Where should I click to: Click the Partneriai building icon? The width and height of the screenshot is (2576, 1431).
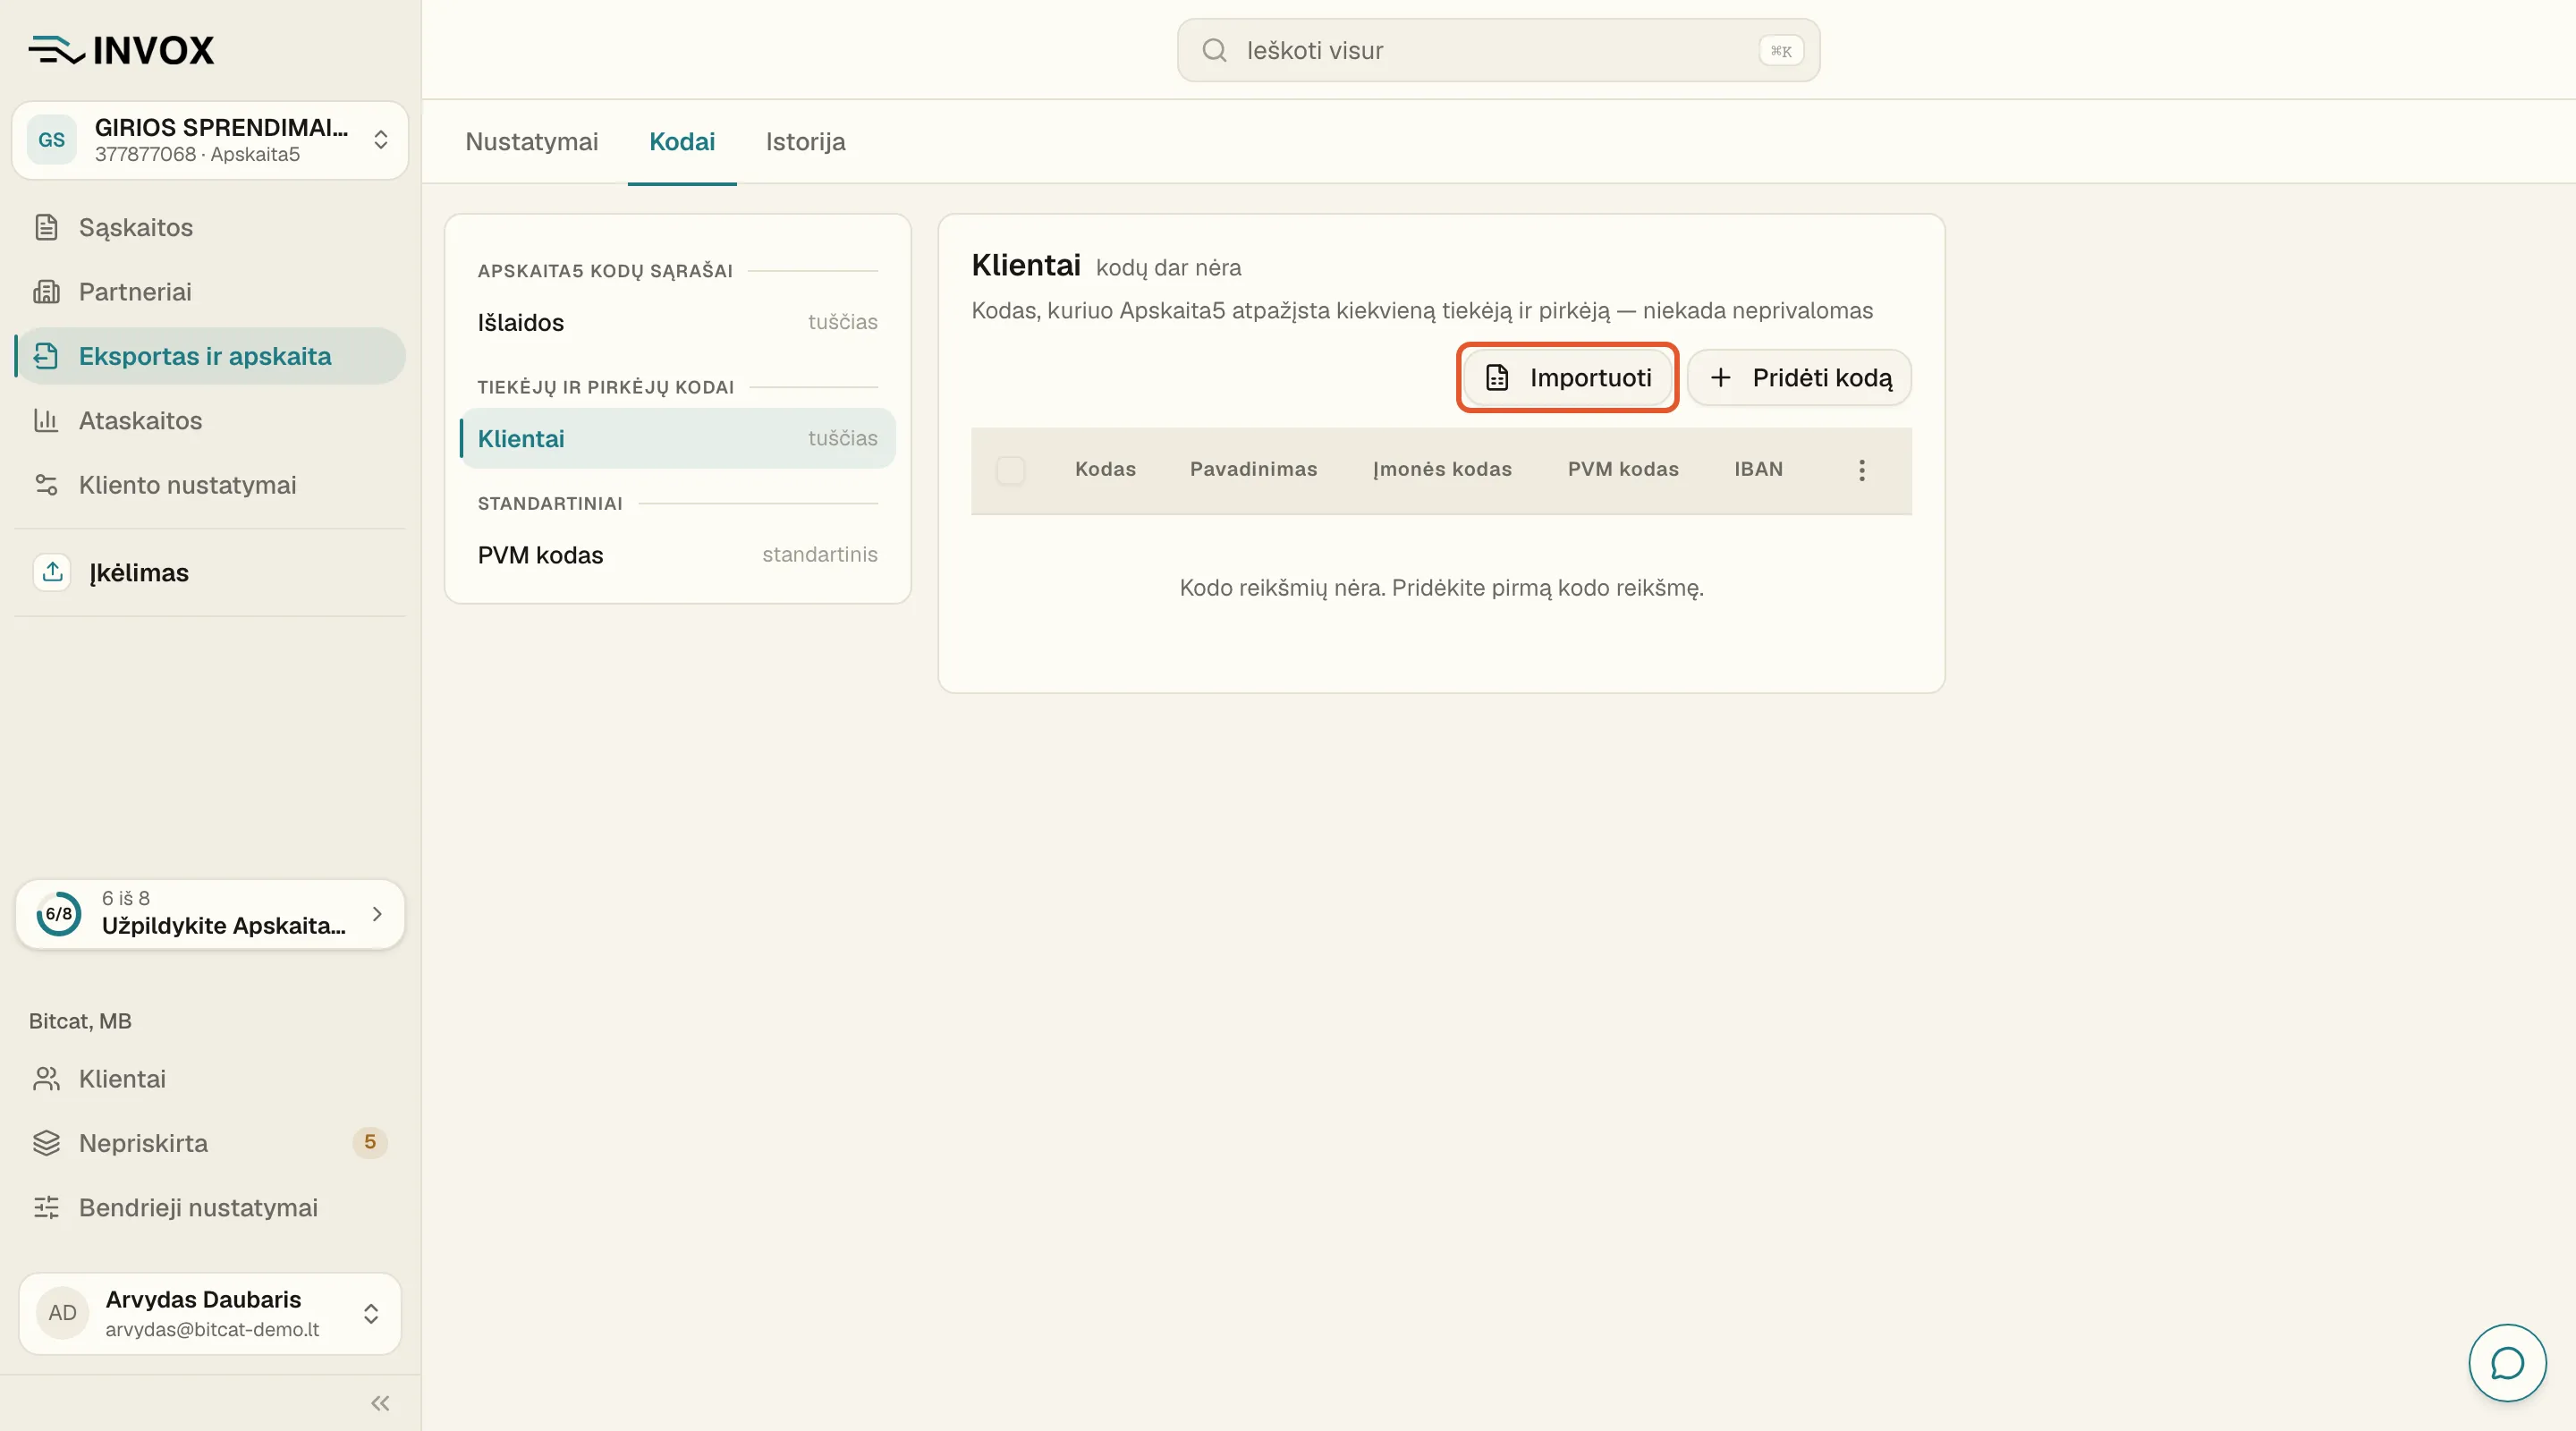tap(46, 291)
